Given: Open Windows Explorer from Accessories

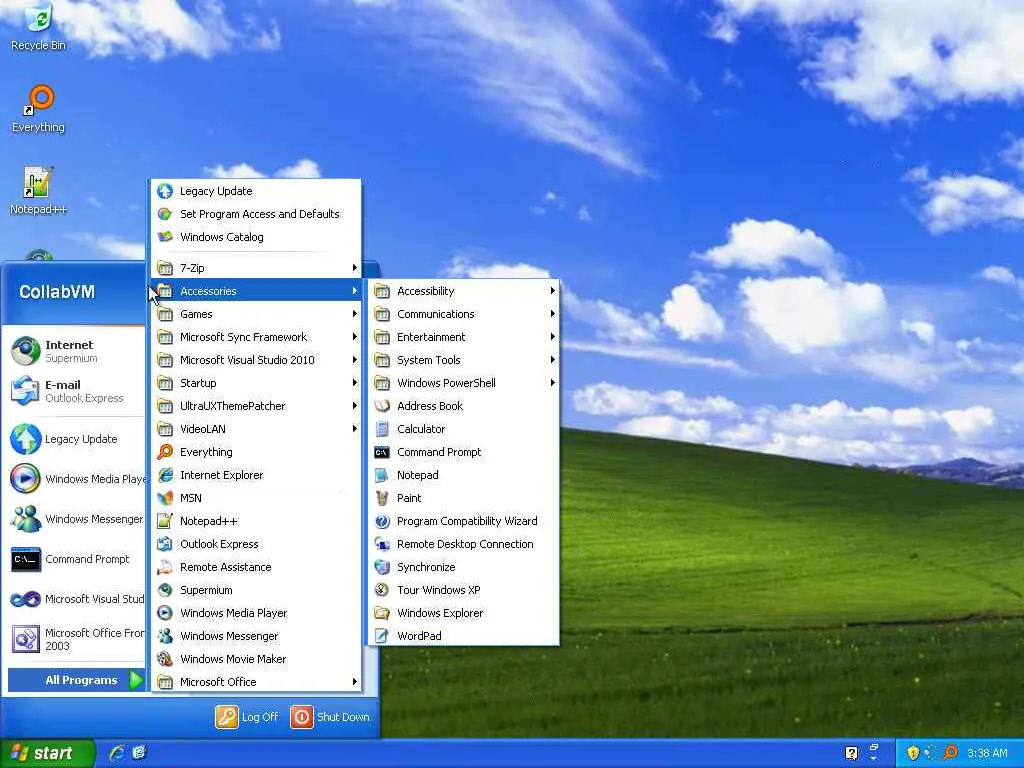Looking at the screenshot, I should (464, 613).
